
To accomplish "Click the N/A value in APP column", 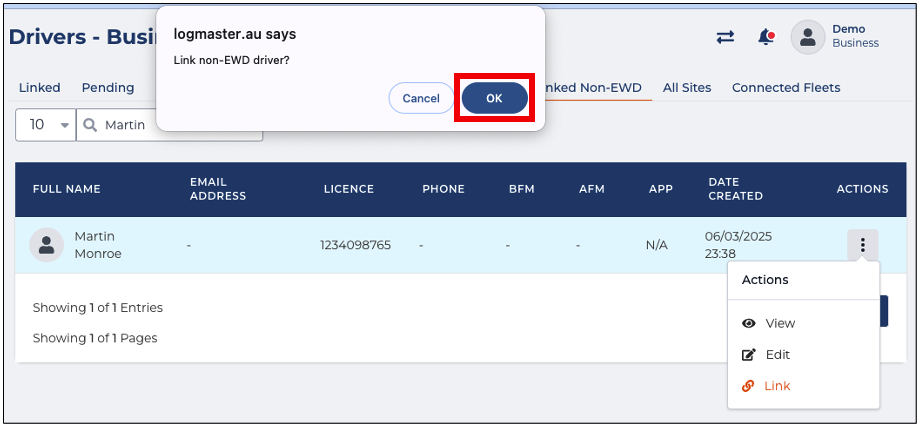I will pyautogui.click(x=656, y=245).
